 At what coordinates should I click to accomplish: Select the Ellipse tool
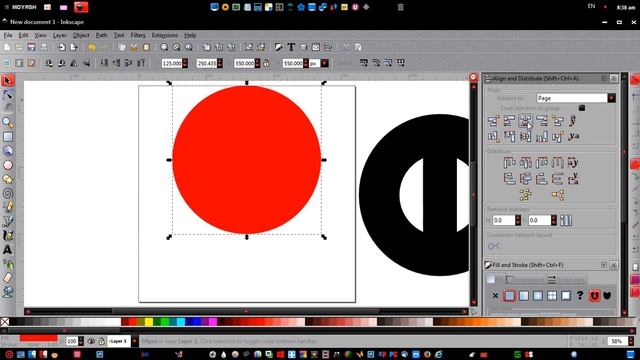click(x=8, y=165)
